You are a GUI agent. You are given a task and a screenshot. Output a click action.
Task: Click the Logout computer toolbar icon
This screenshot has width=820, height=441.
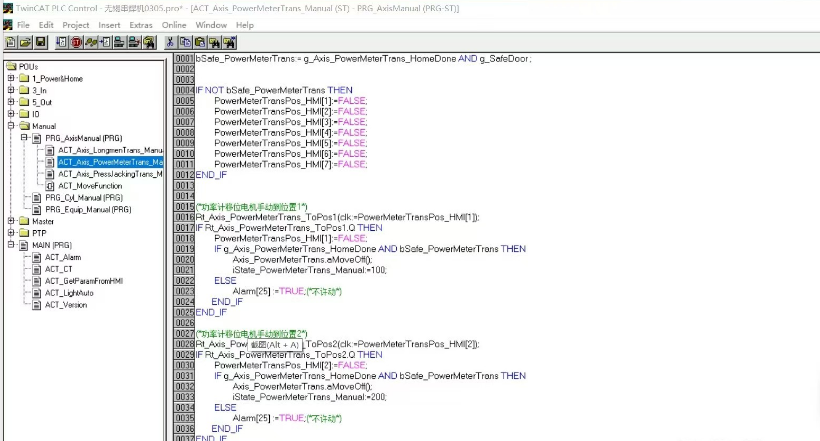[134, 42]
